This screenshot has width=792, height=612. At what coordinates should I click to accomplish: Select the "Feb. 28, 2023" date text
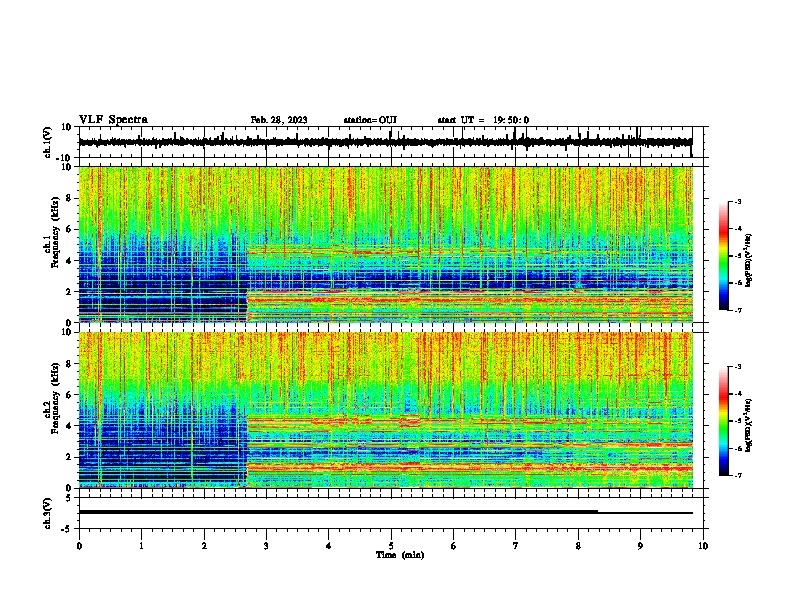click(279, 120)
